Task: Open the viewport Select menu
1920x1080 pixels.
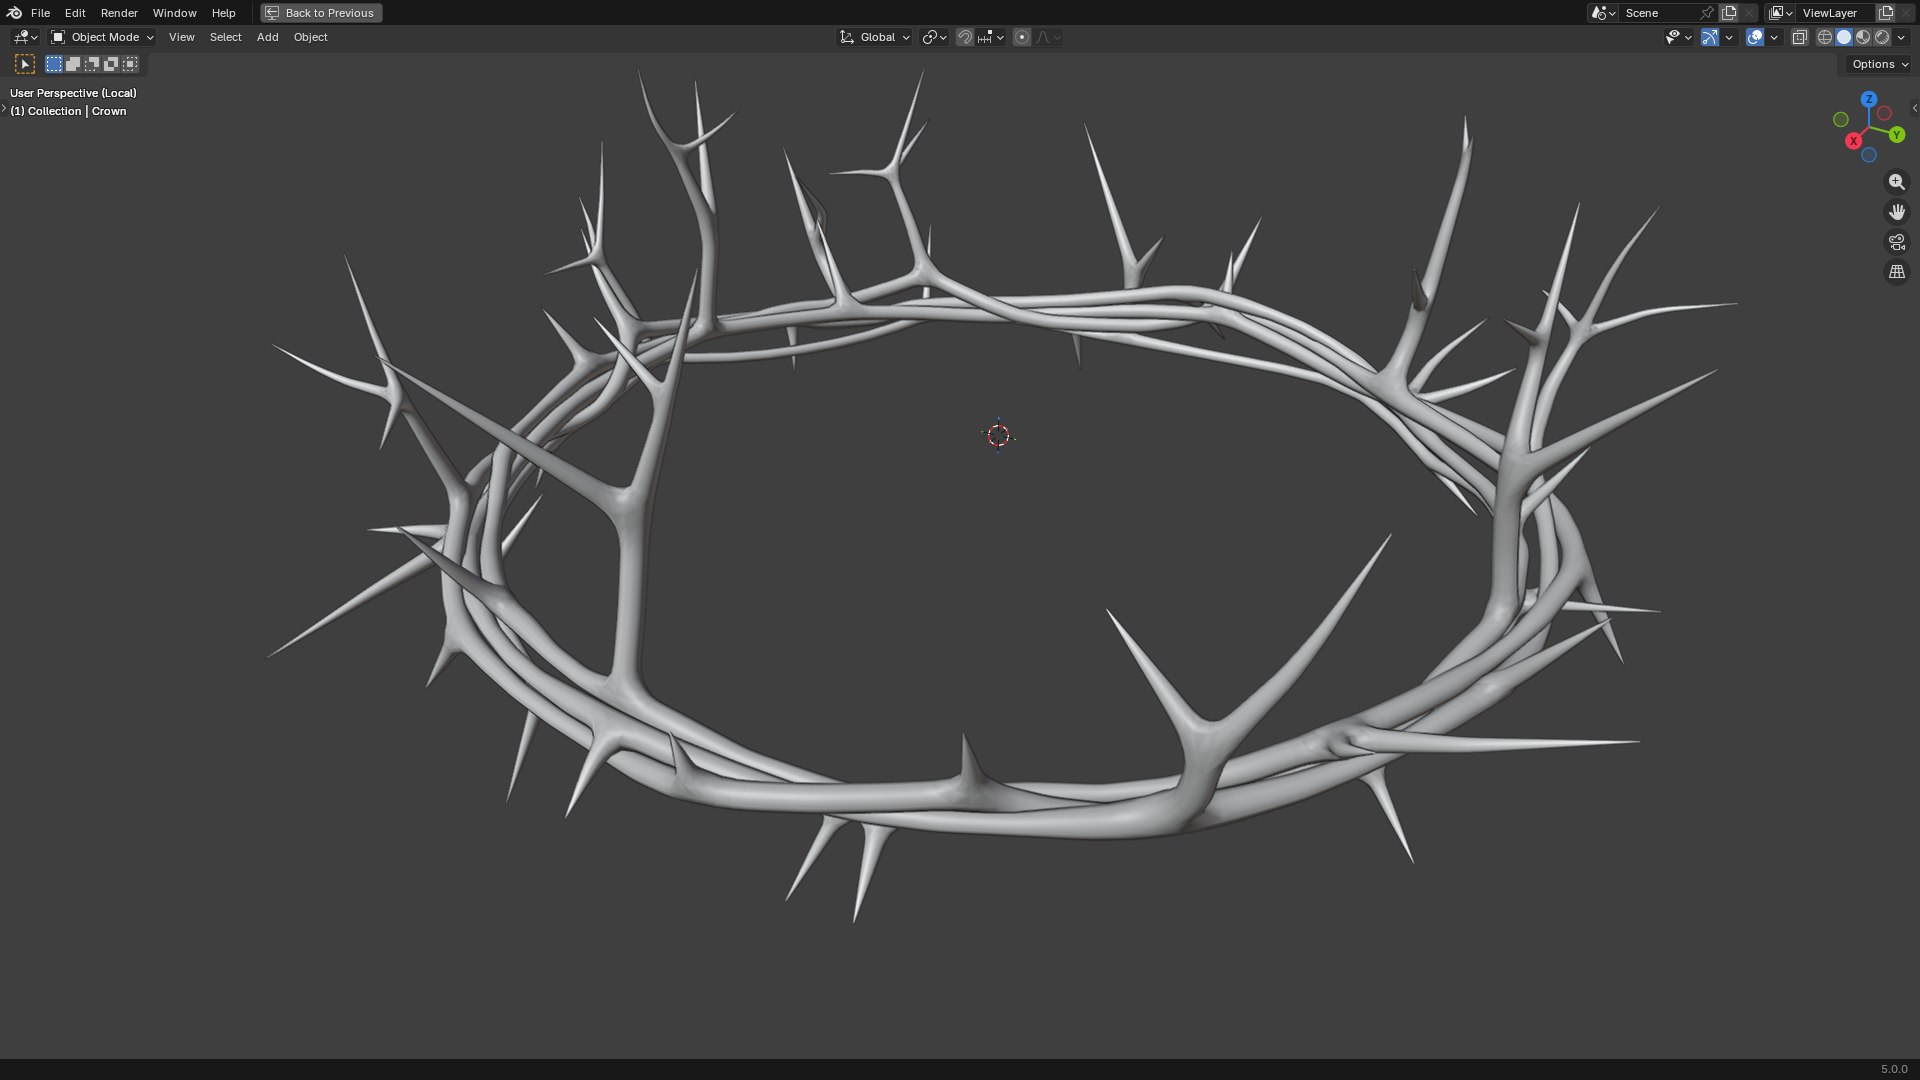Action: 225,37
